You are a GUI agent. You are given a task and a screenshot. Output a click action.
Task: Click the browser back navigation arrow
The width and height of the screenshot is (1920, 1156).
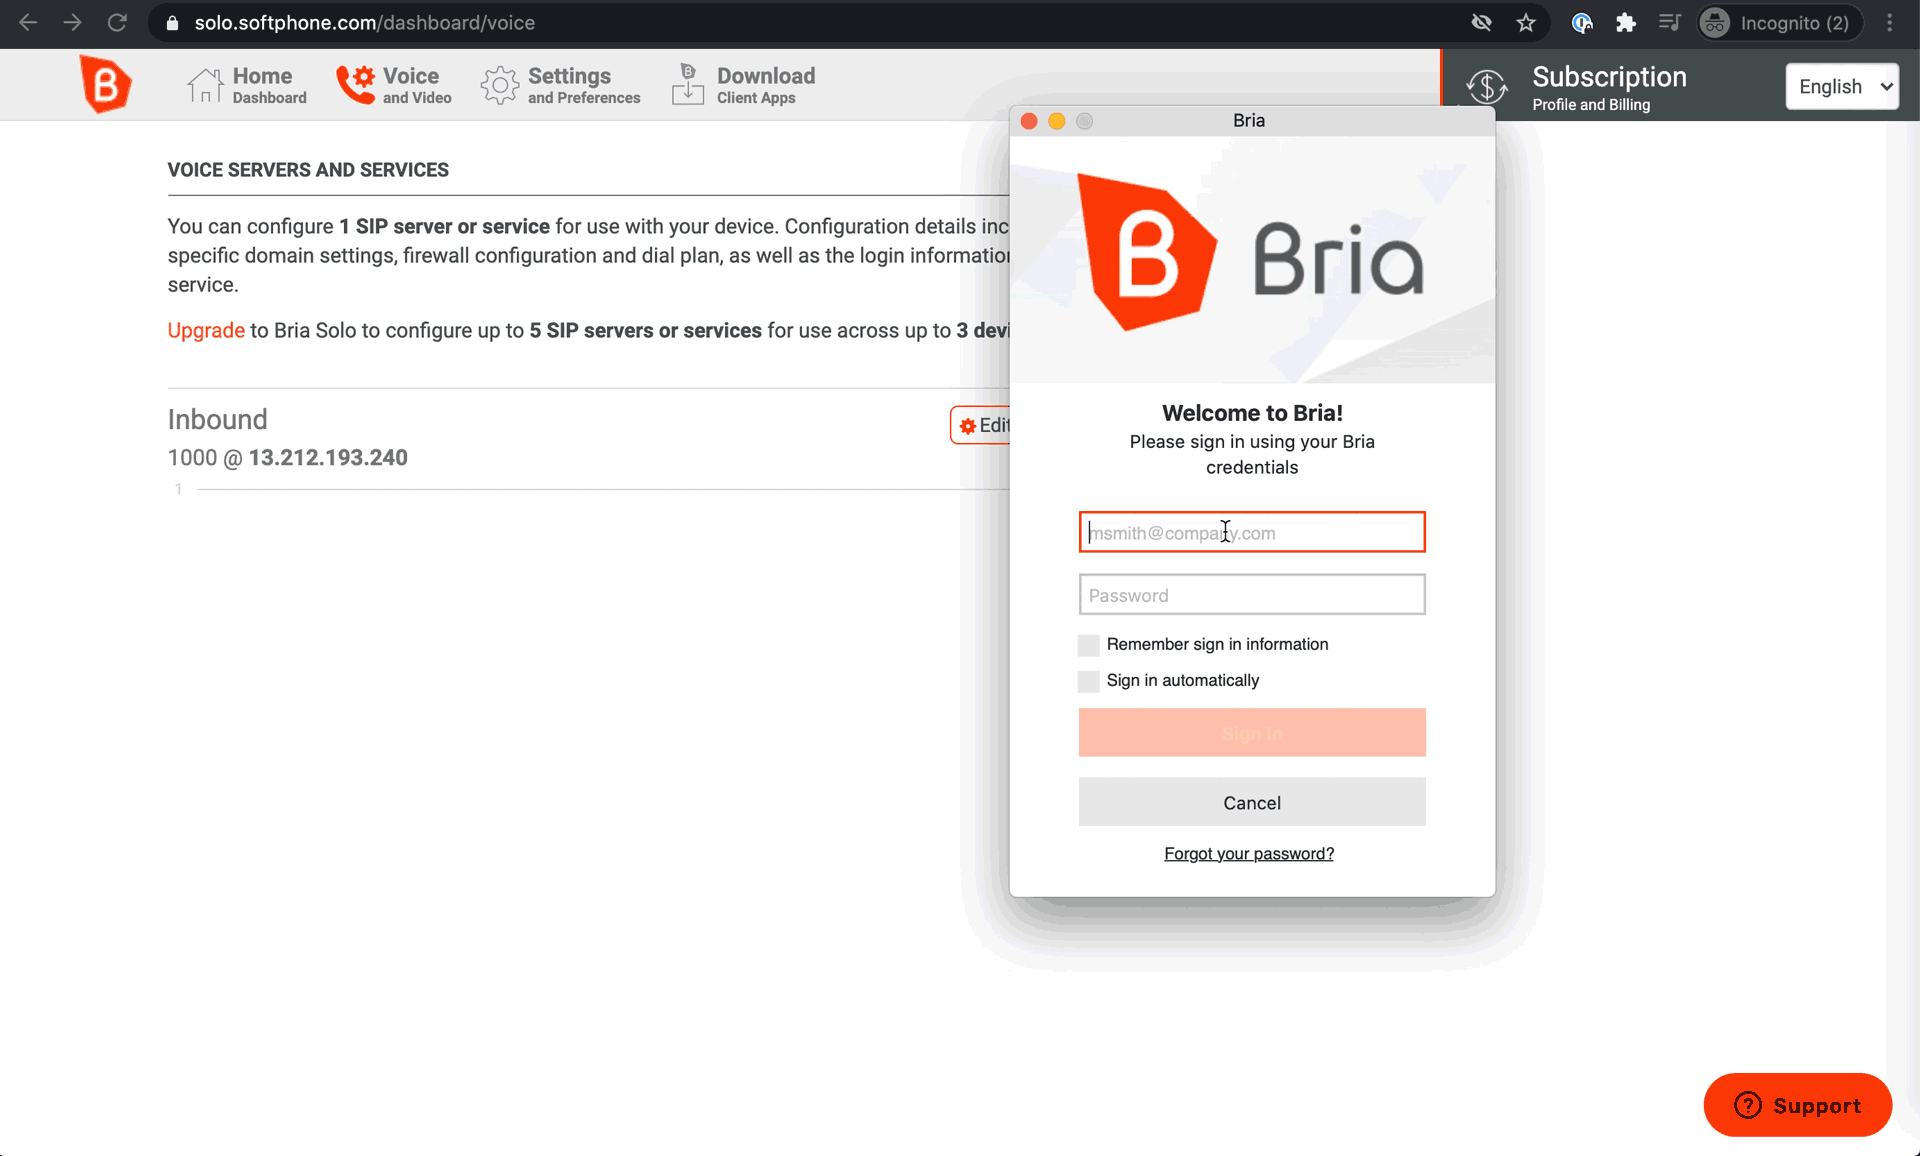click(26, 23)
